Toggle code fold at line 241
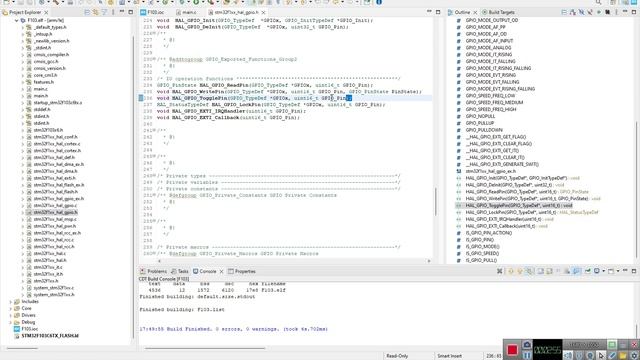This screenshot has width=640, height=360. tap(153, 131)
